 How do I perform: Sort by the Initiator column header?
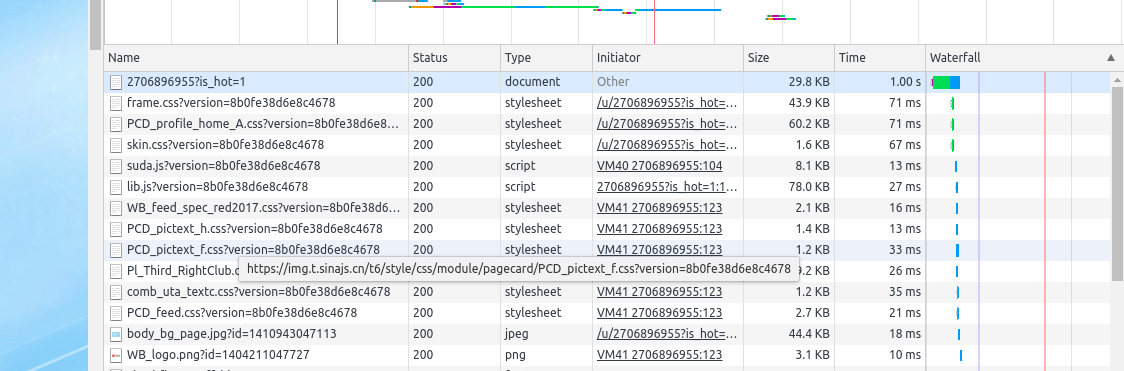[667, 58]
